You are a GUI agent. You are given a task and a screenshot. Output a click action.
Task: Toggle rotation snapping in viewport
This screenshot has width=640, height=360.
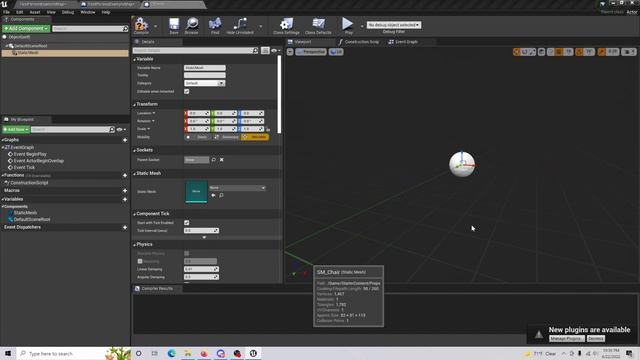coord(579,52)
